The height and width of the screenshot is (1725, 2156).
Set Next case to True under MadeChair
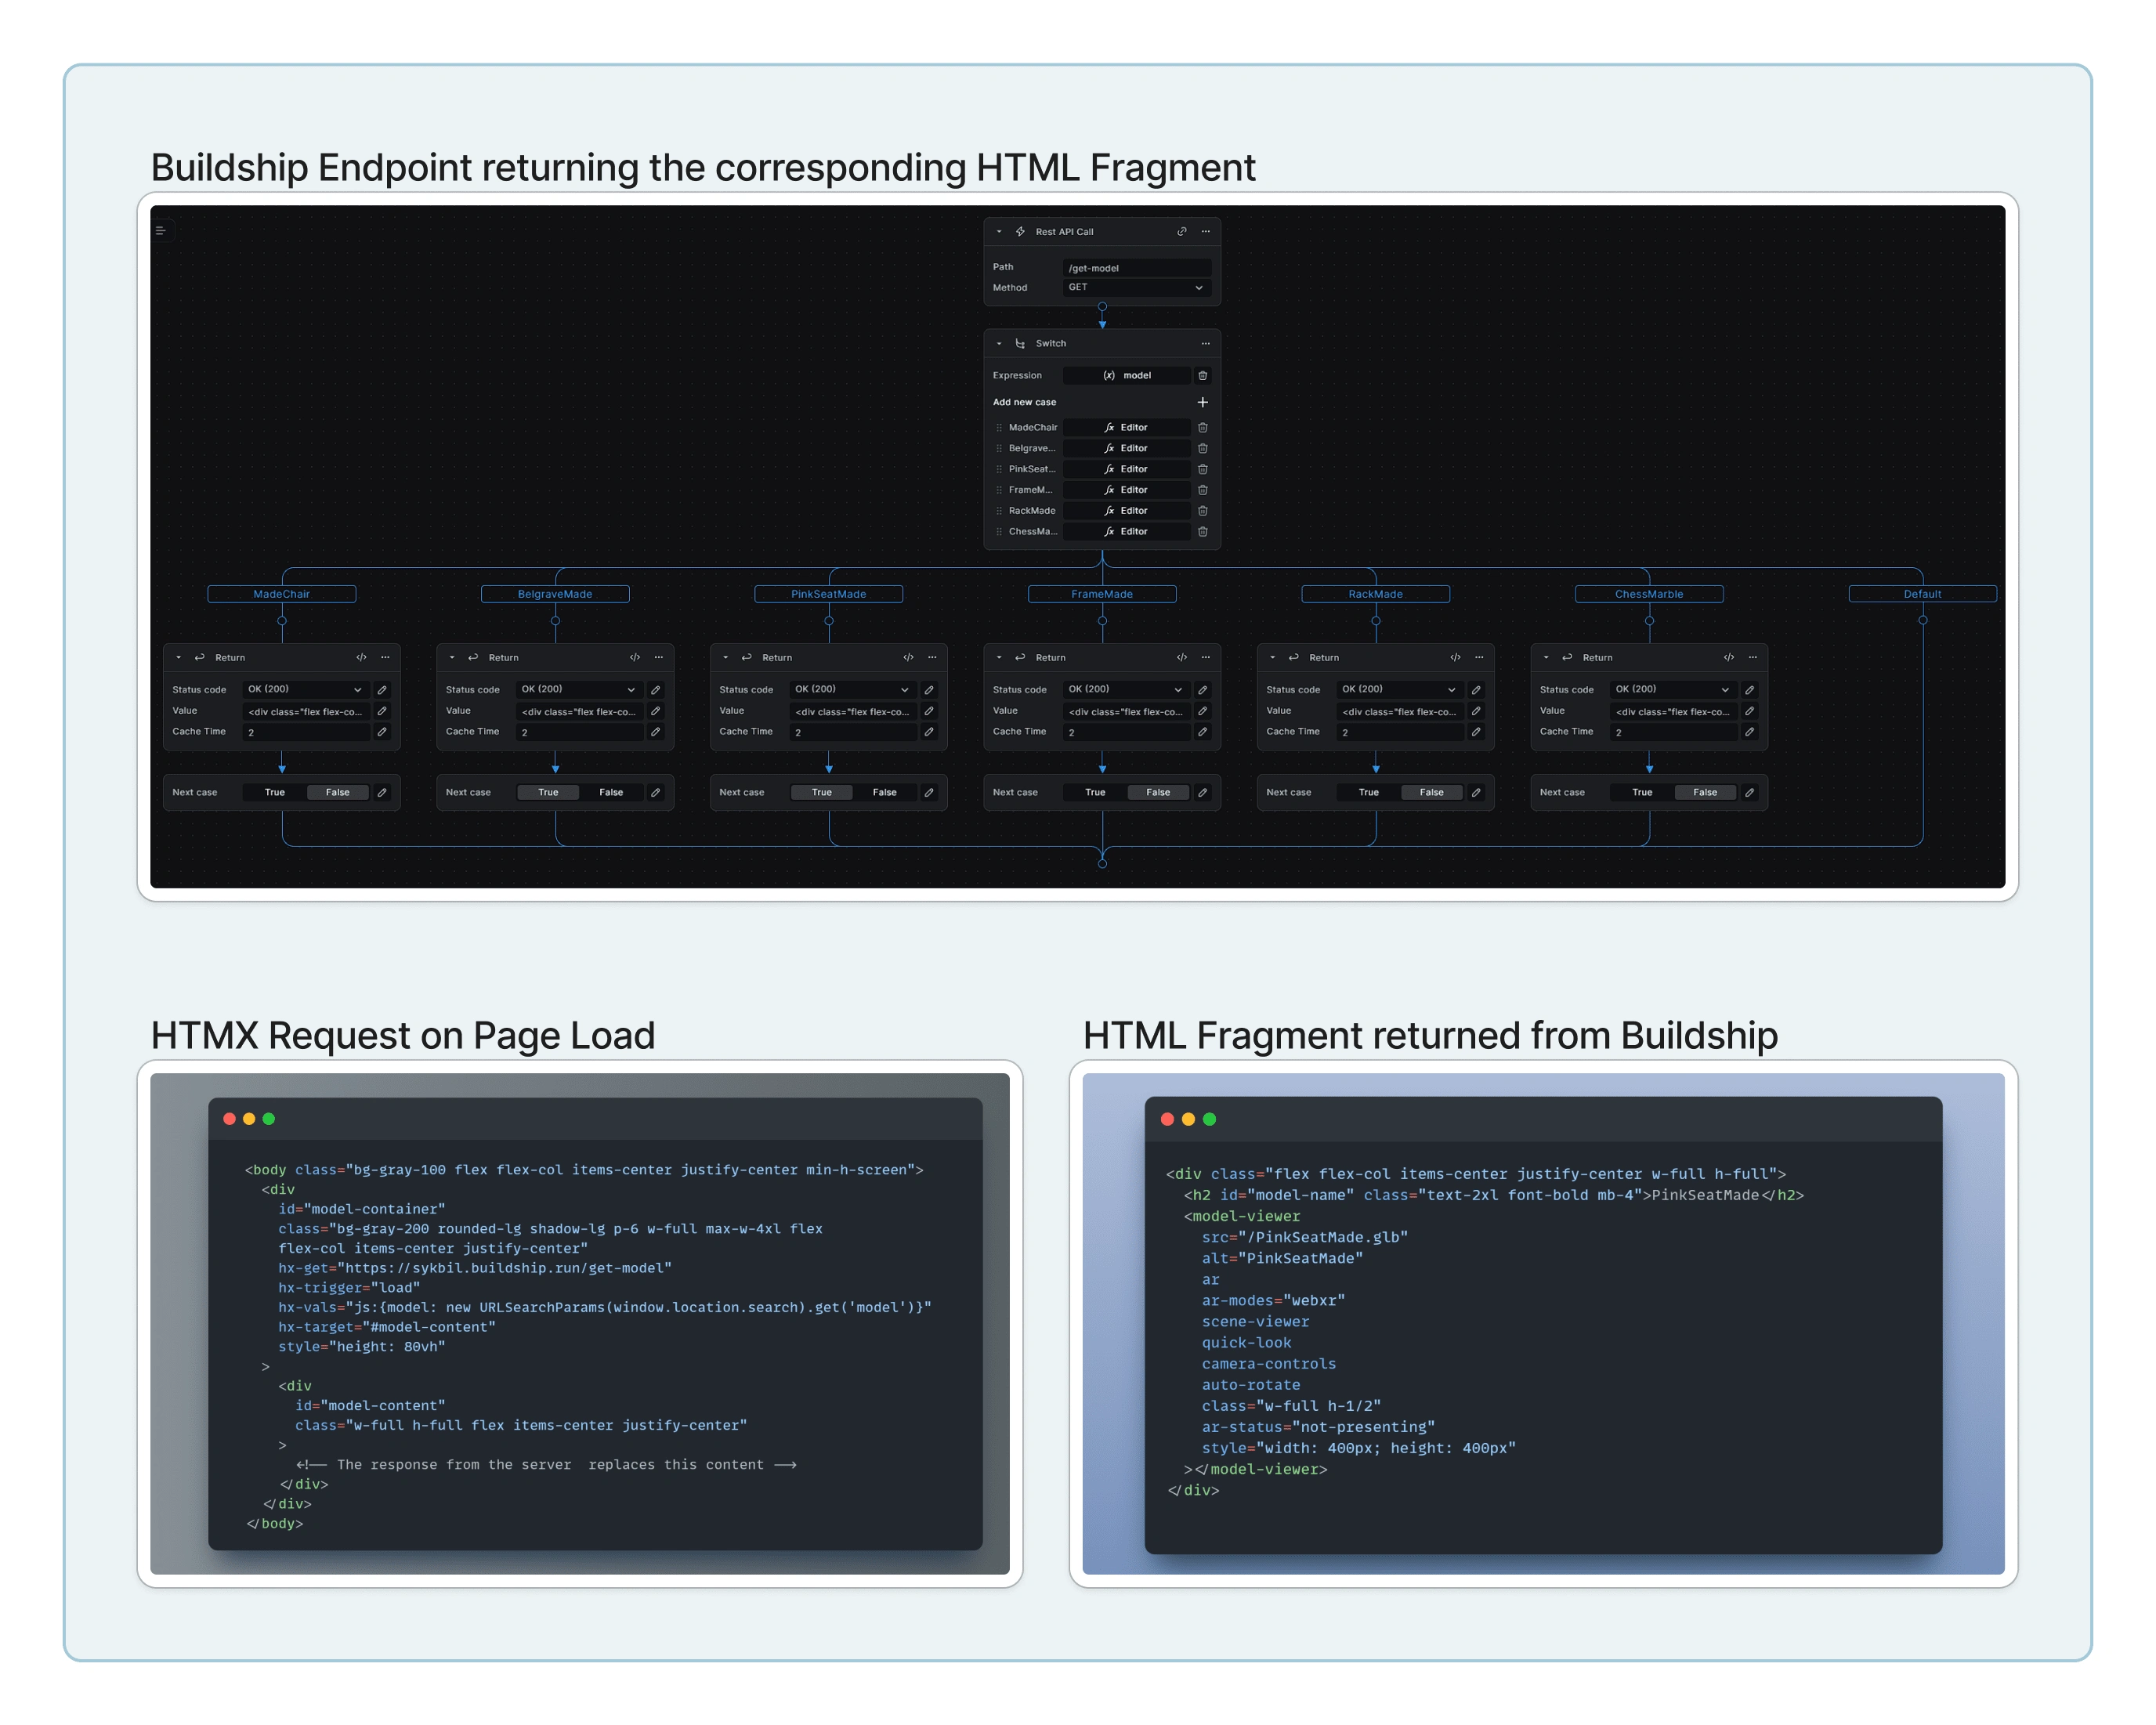[275, 792]
